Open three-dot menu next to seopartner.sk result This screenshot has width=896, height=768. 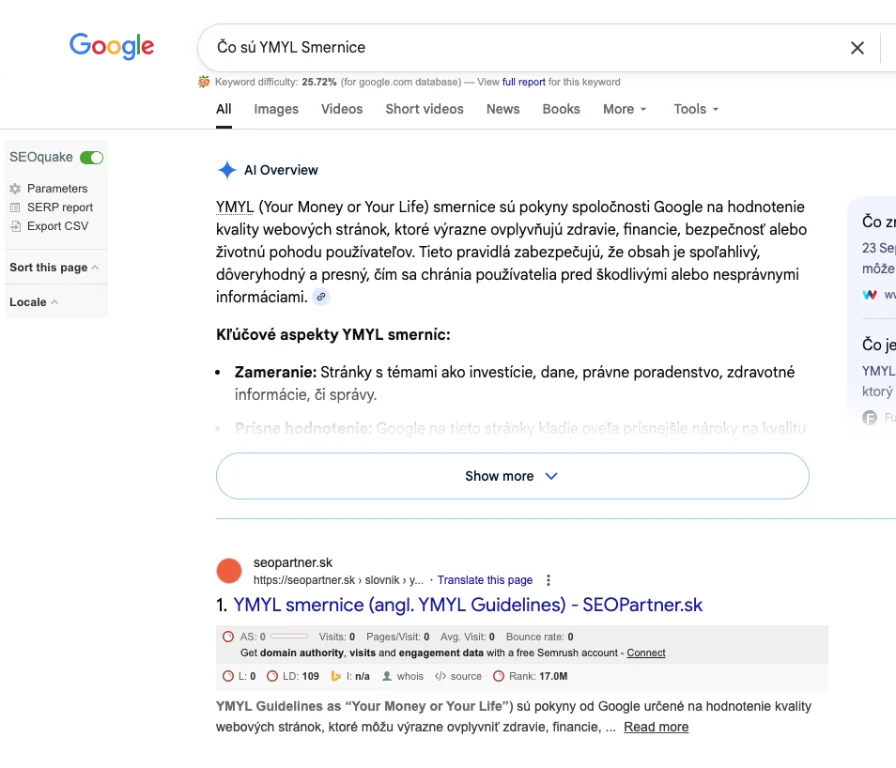coord(548,580)
